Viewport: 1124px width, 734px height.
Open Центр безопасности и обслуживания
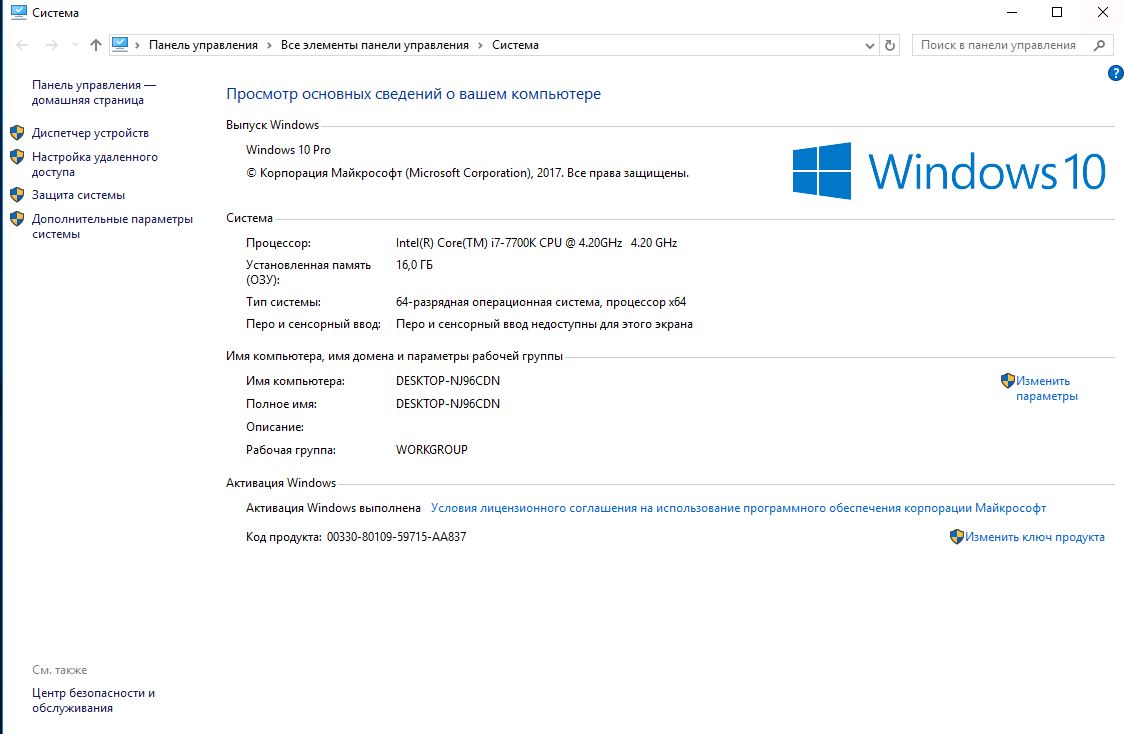point(93,700)
